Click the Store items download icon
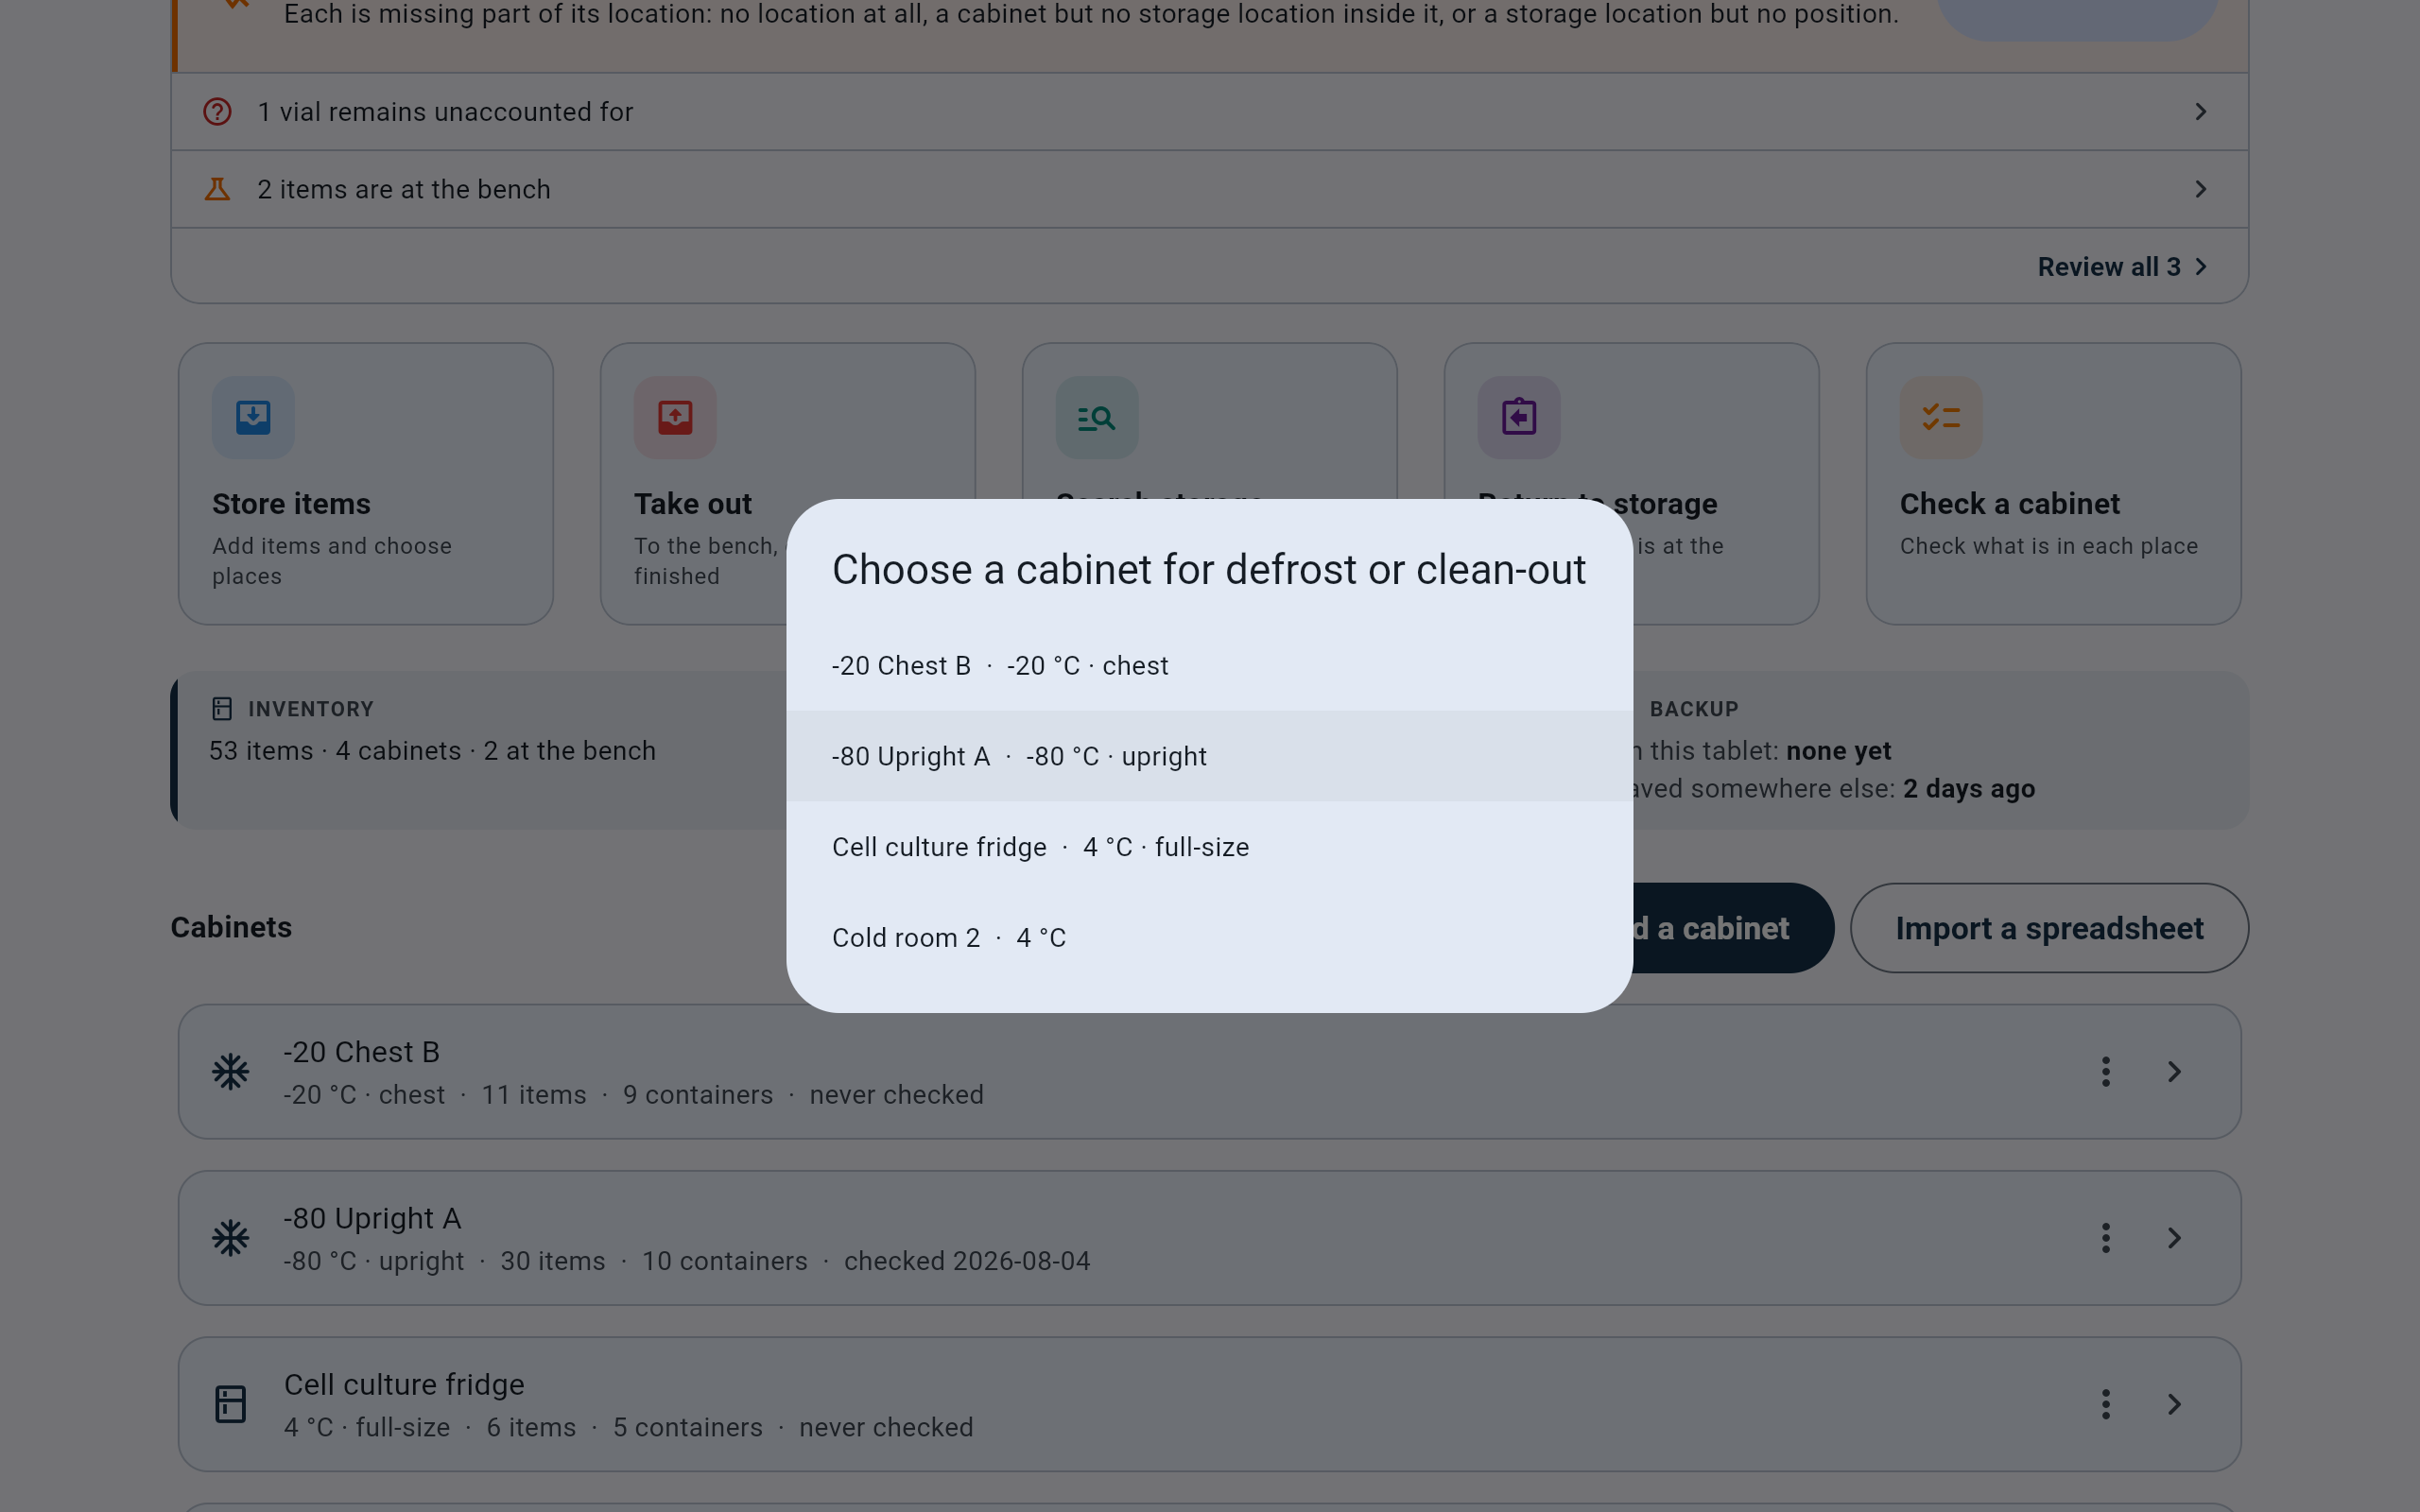 [x=253, y=417]
